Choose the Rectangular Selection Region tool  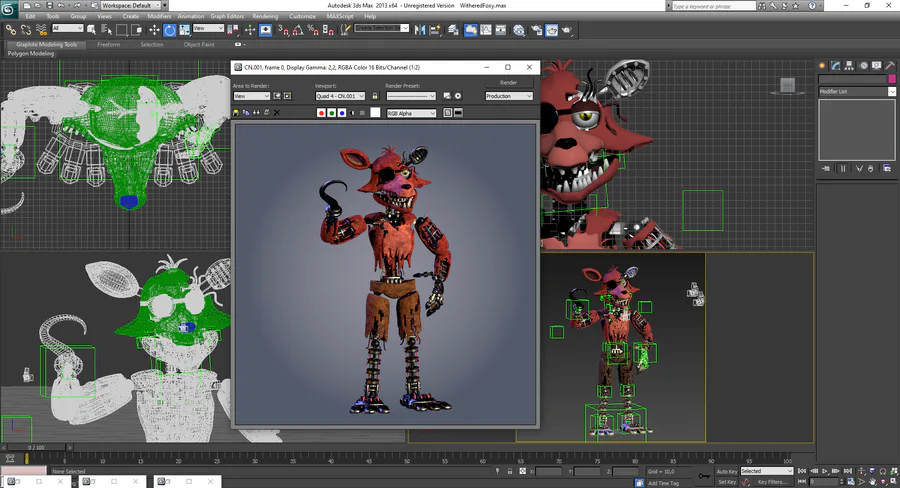point(122,30)
